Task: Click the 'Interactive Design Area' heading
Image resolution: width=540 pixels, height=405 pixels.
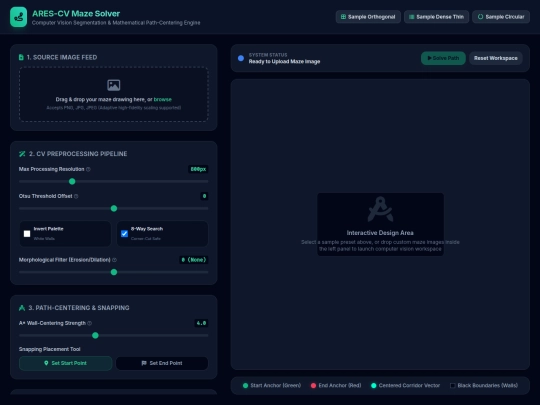Action: 380,233
